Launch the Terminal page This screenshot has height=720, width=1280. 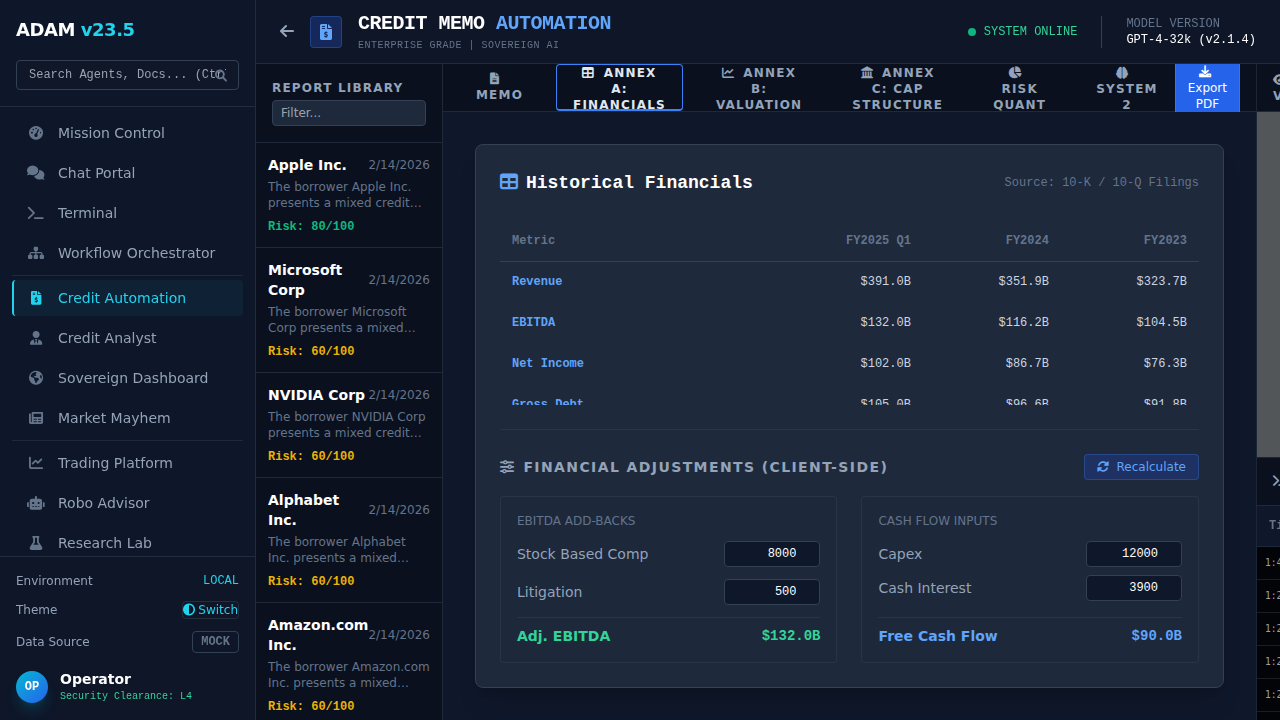click(x=87, y=213)
